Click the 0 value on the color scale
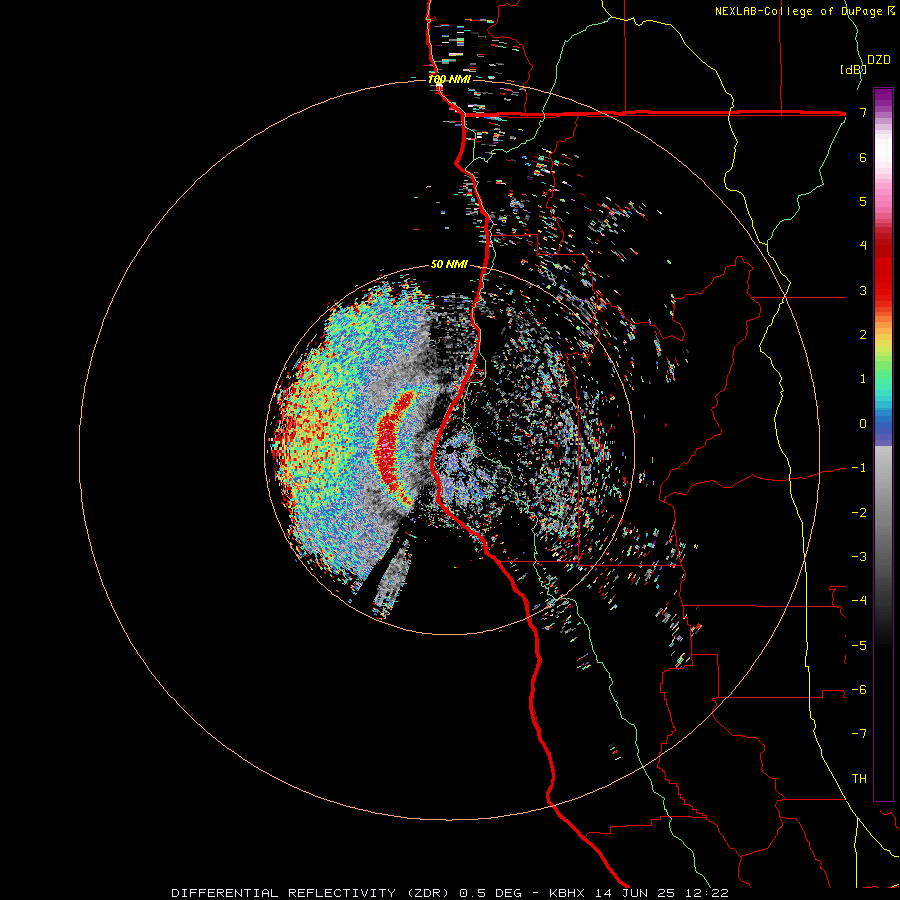The width and height of the screenshot is (900, 900). coord(863,424)
